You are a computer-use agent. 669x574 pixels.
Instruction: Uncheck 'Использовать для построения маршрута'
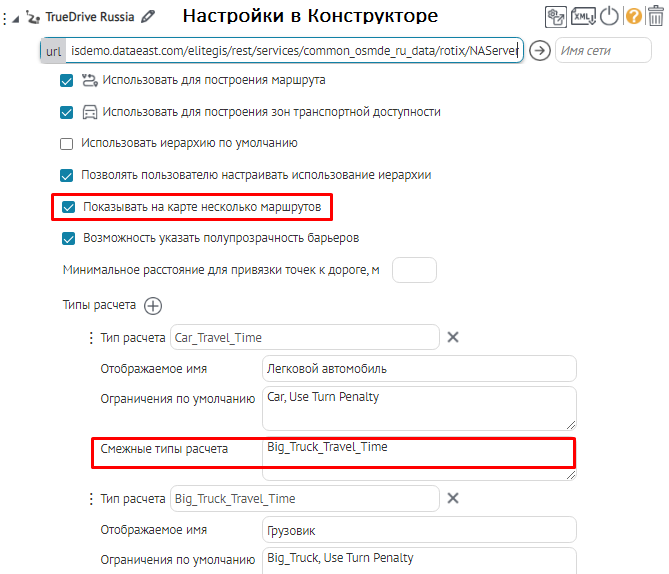[68, 80]
